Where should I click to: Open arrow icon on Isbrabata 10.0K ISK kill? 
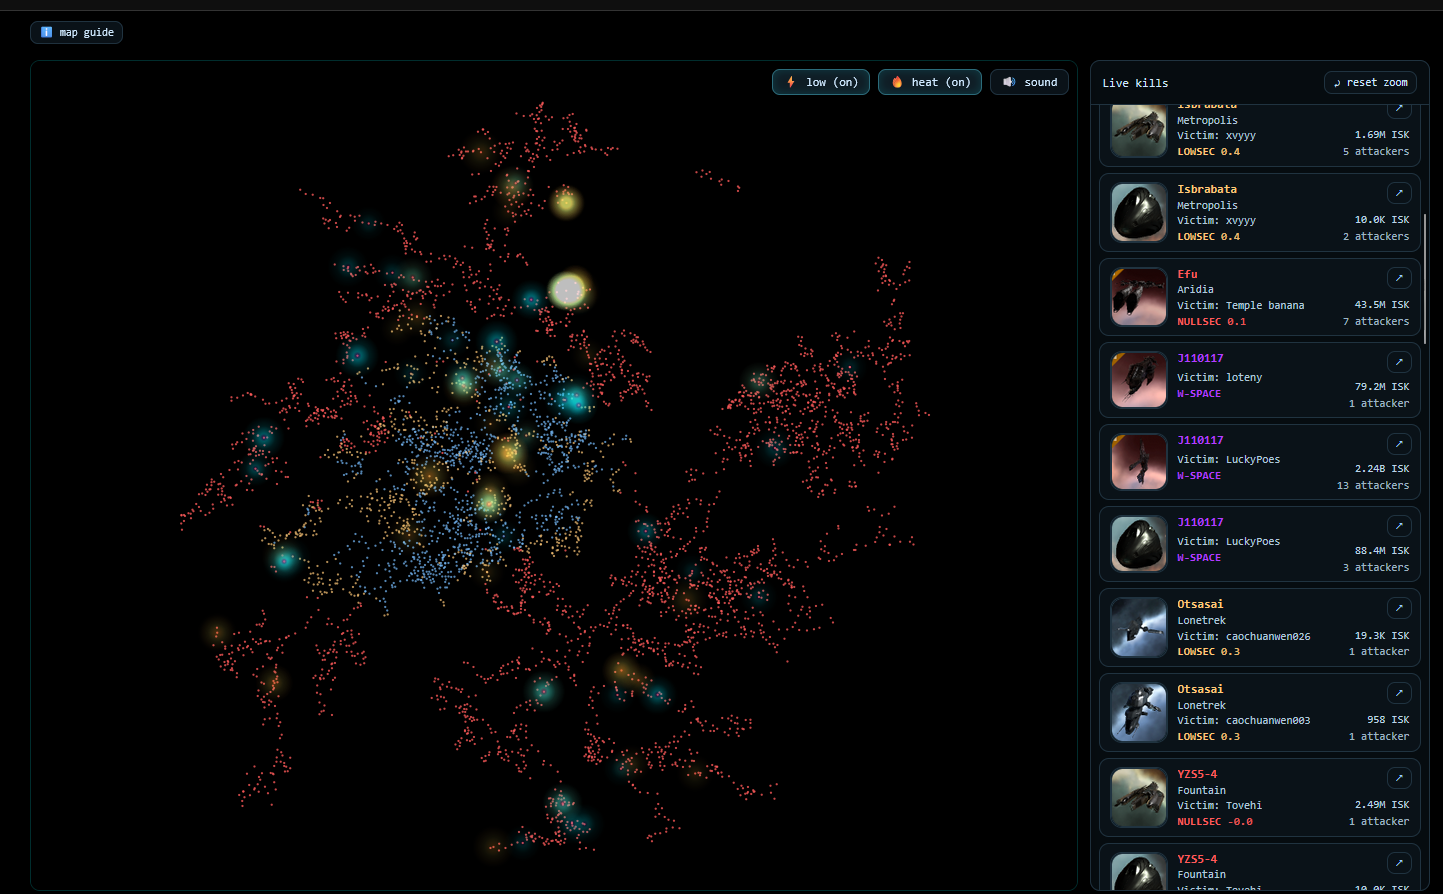coord(1399,193)
